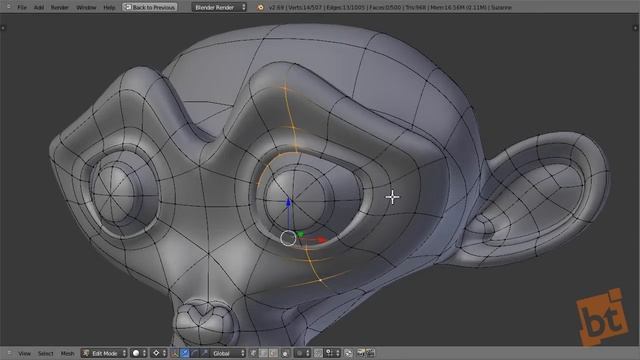Open the Edit Mode selector dropdown

click(104, 353)
